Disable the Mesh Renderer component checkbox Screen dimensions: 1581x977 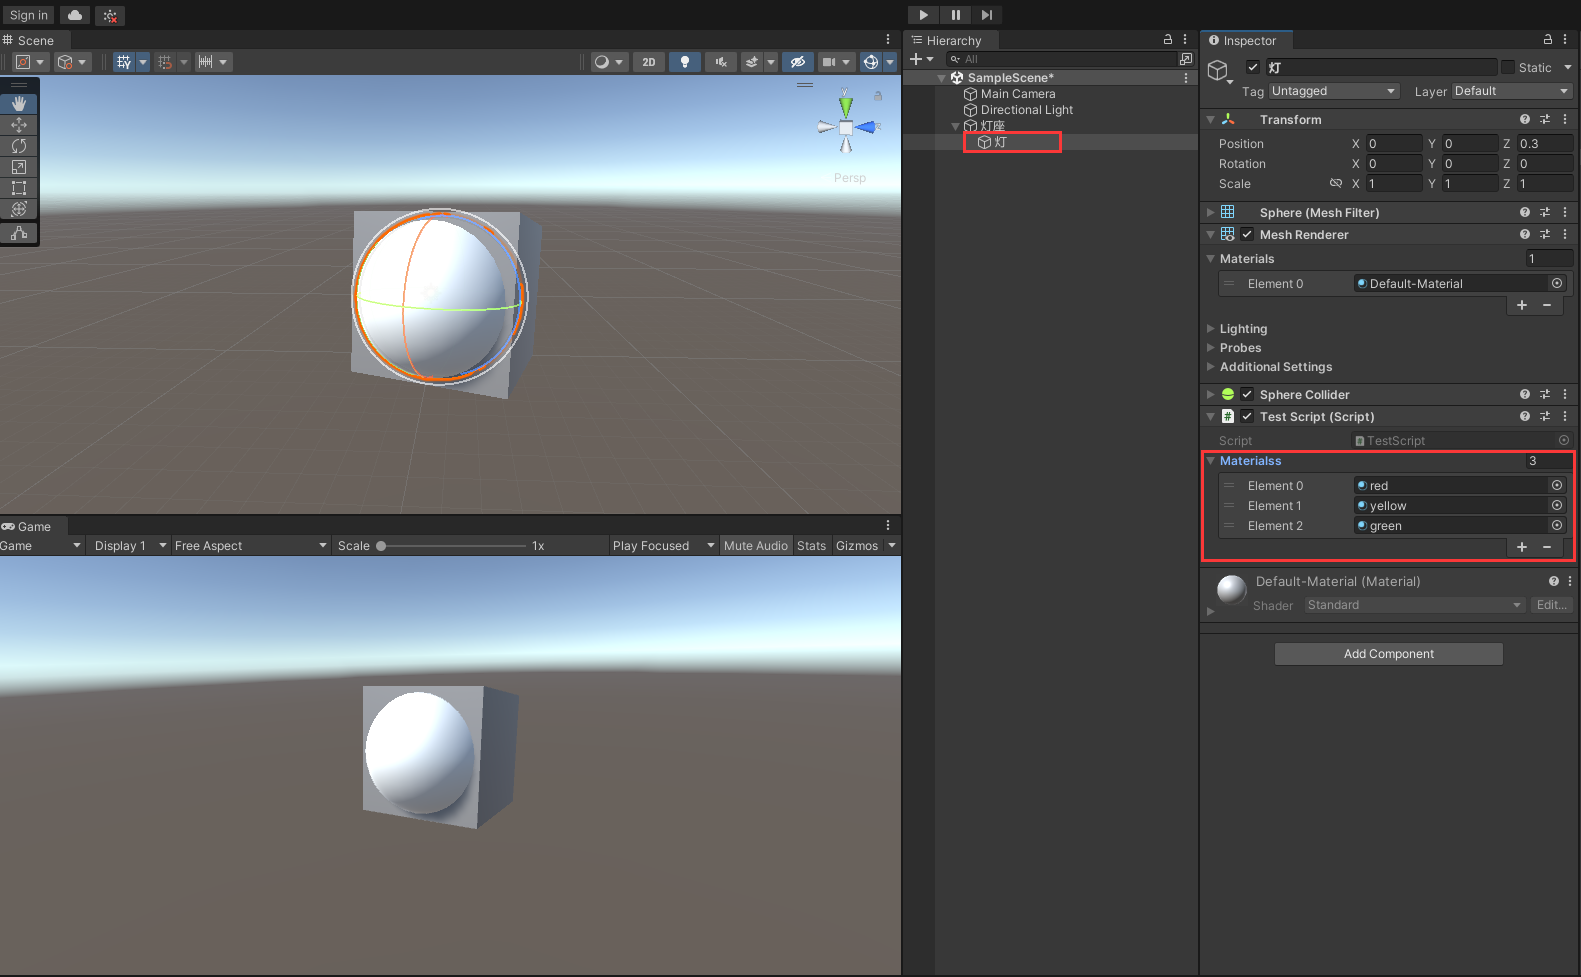[1247, 235]
